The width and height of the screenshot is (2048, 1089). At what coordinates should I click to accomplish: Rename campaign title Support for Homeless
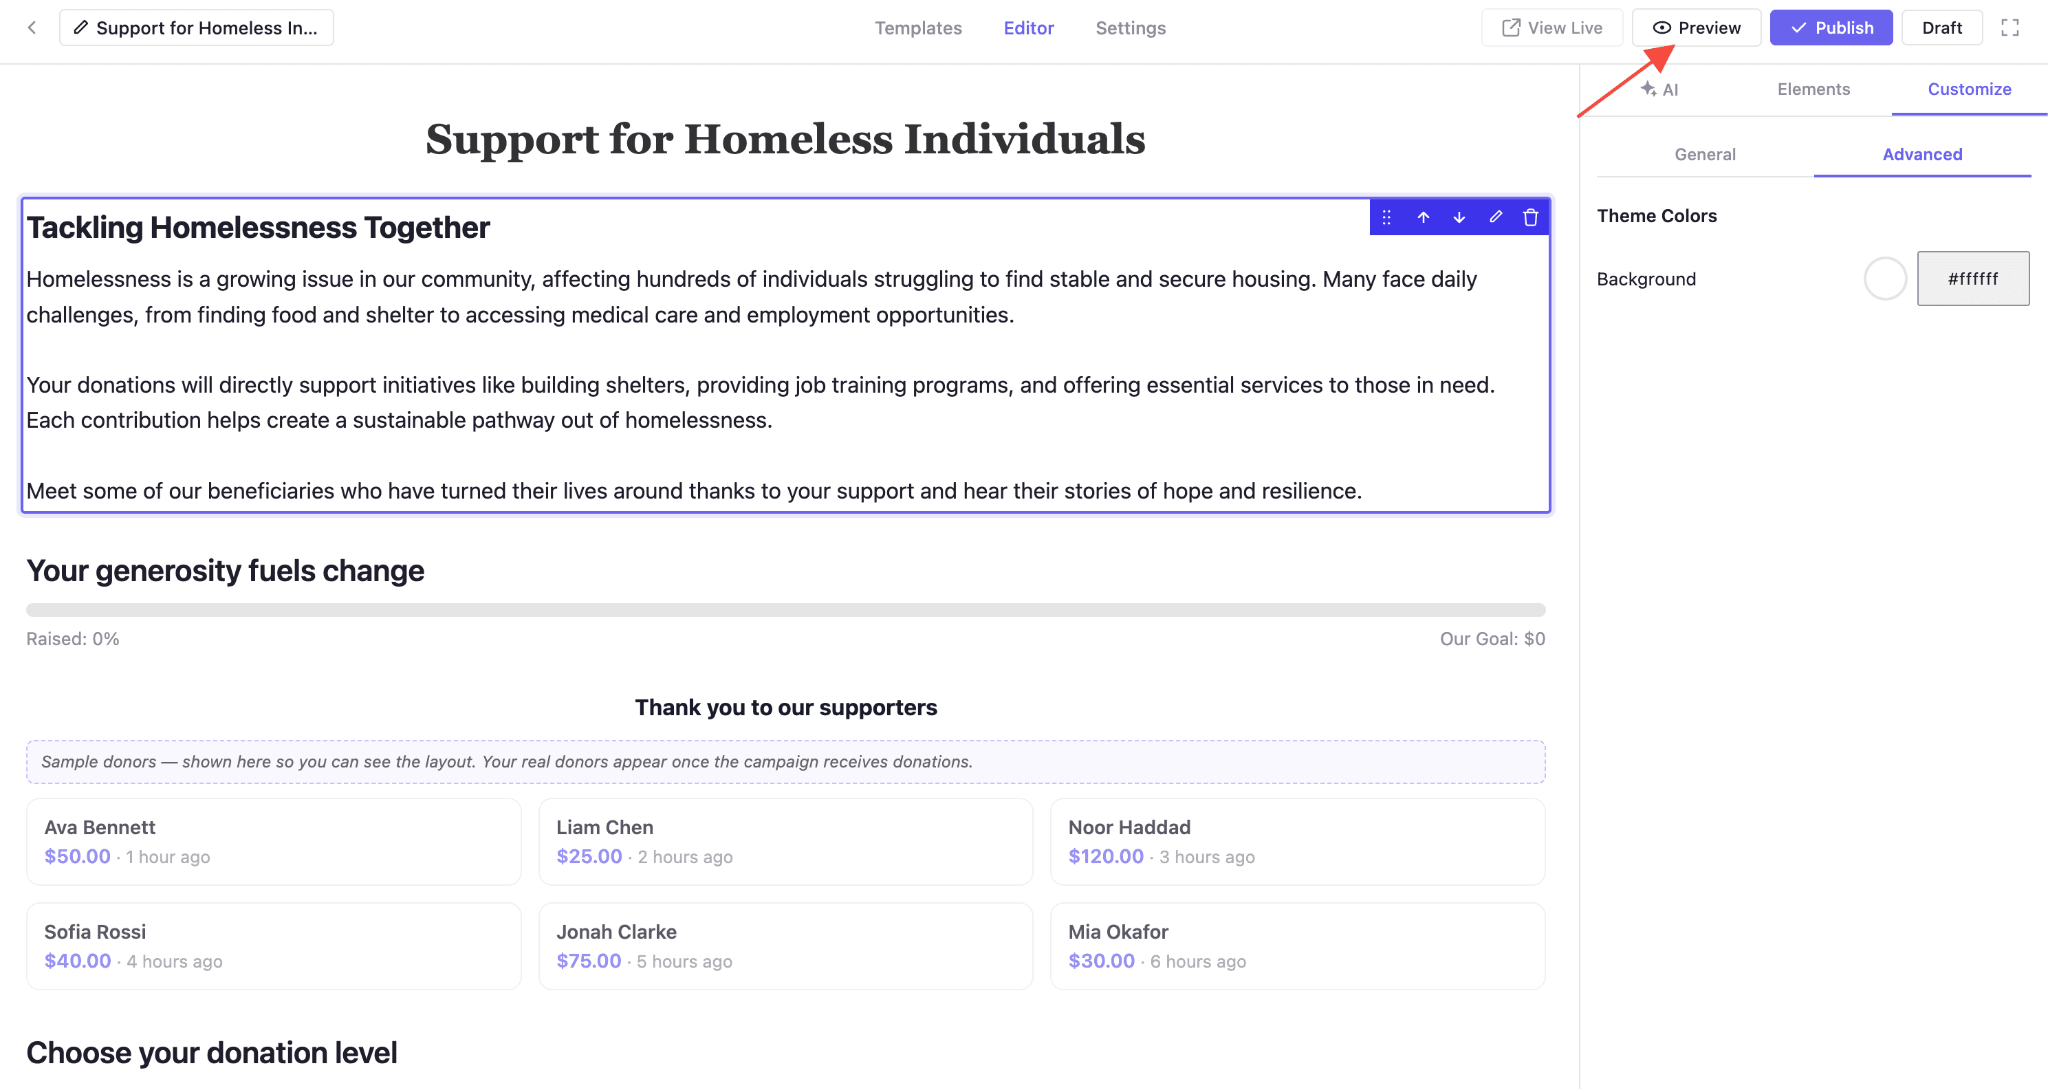click(197, 28)
